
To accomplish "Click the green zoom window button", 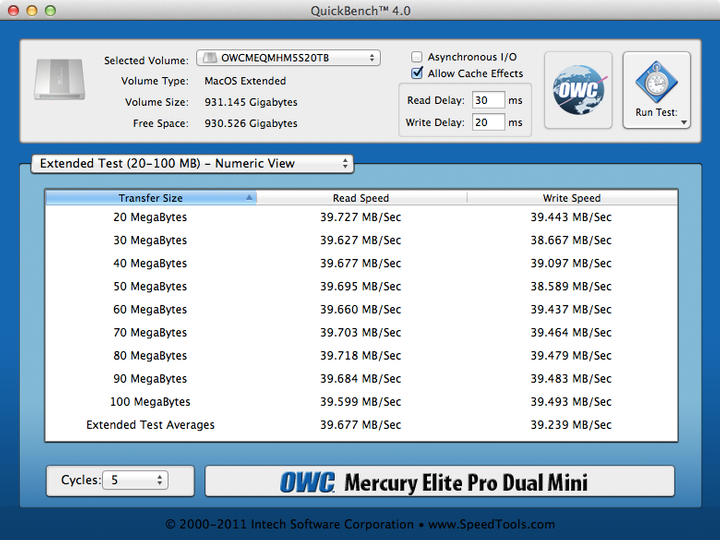I will click(x=51, y=10).
